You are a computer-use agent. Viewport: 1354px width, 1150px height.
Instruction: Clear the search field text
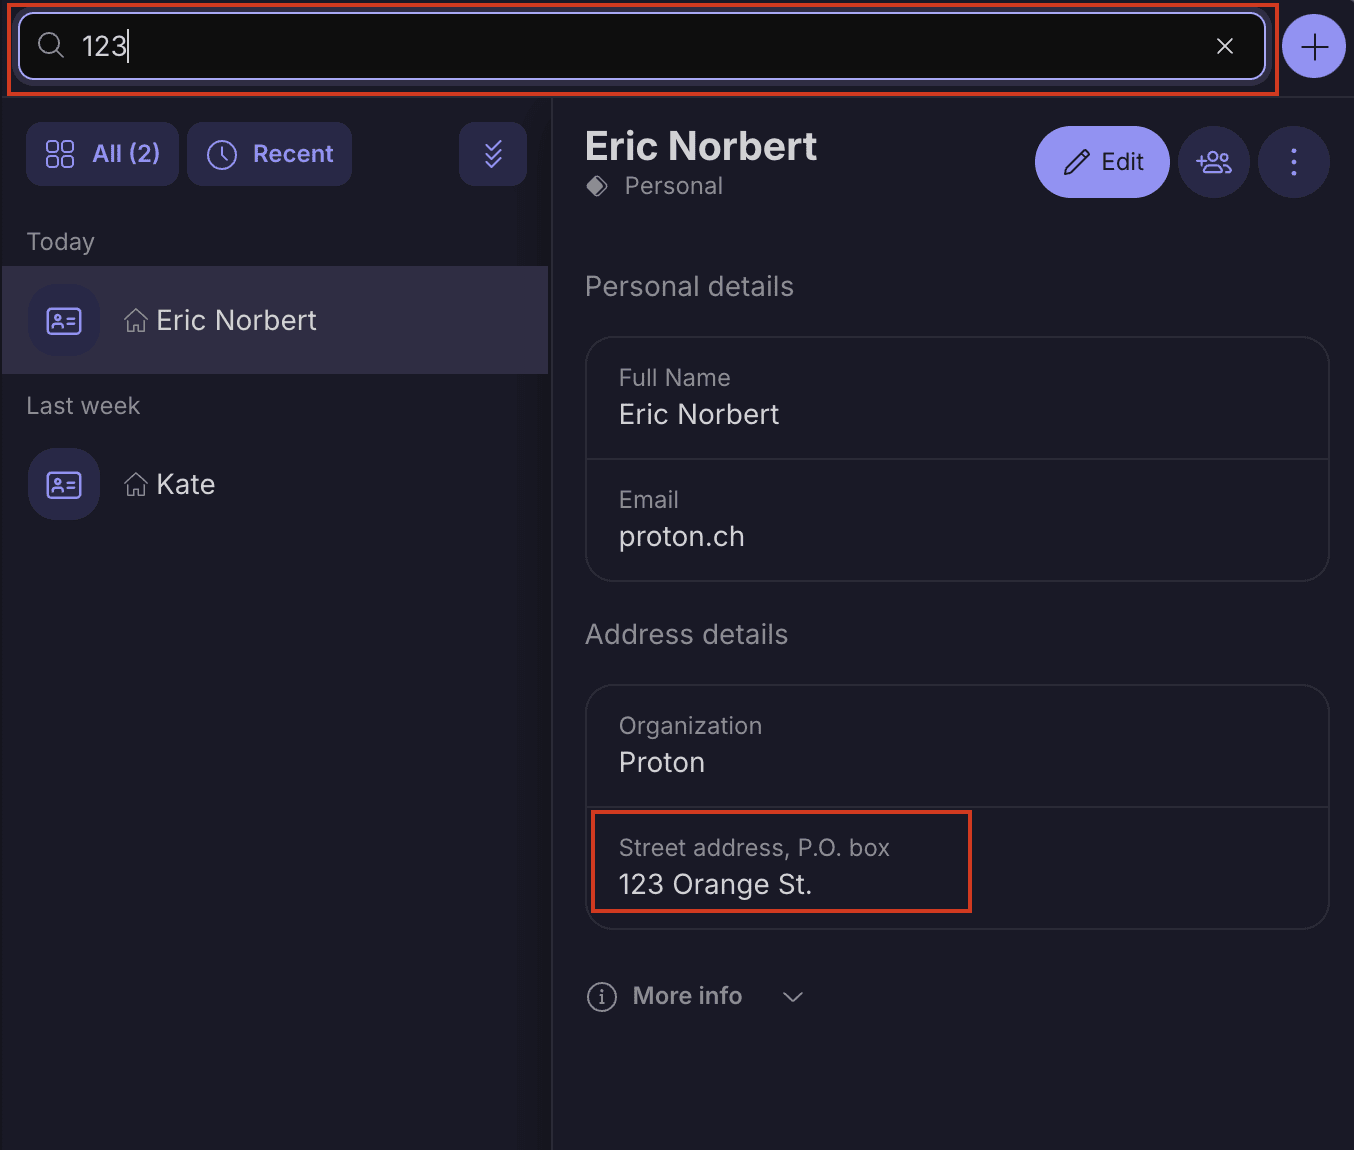click(1224, 46)
